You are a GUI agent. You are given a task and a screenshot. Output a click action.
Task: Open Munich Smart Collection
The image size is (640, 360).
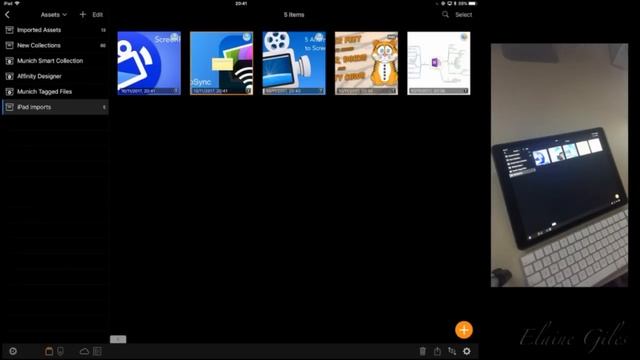55,61
